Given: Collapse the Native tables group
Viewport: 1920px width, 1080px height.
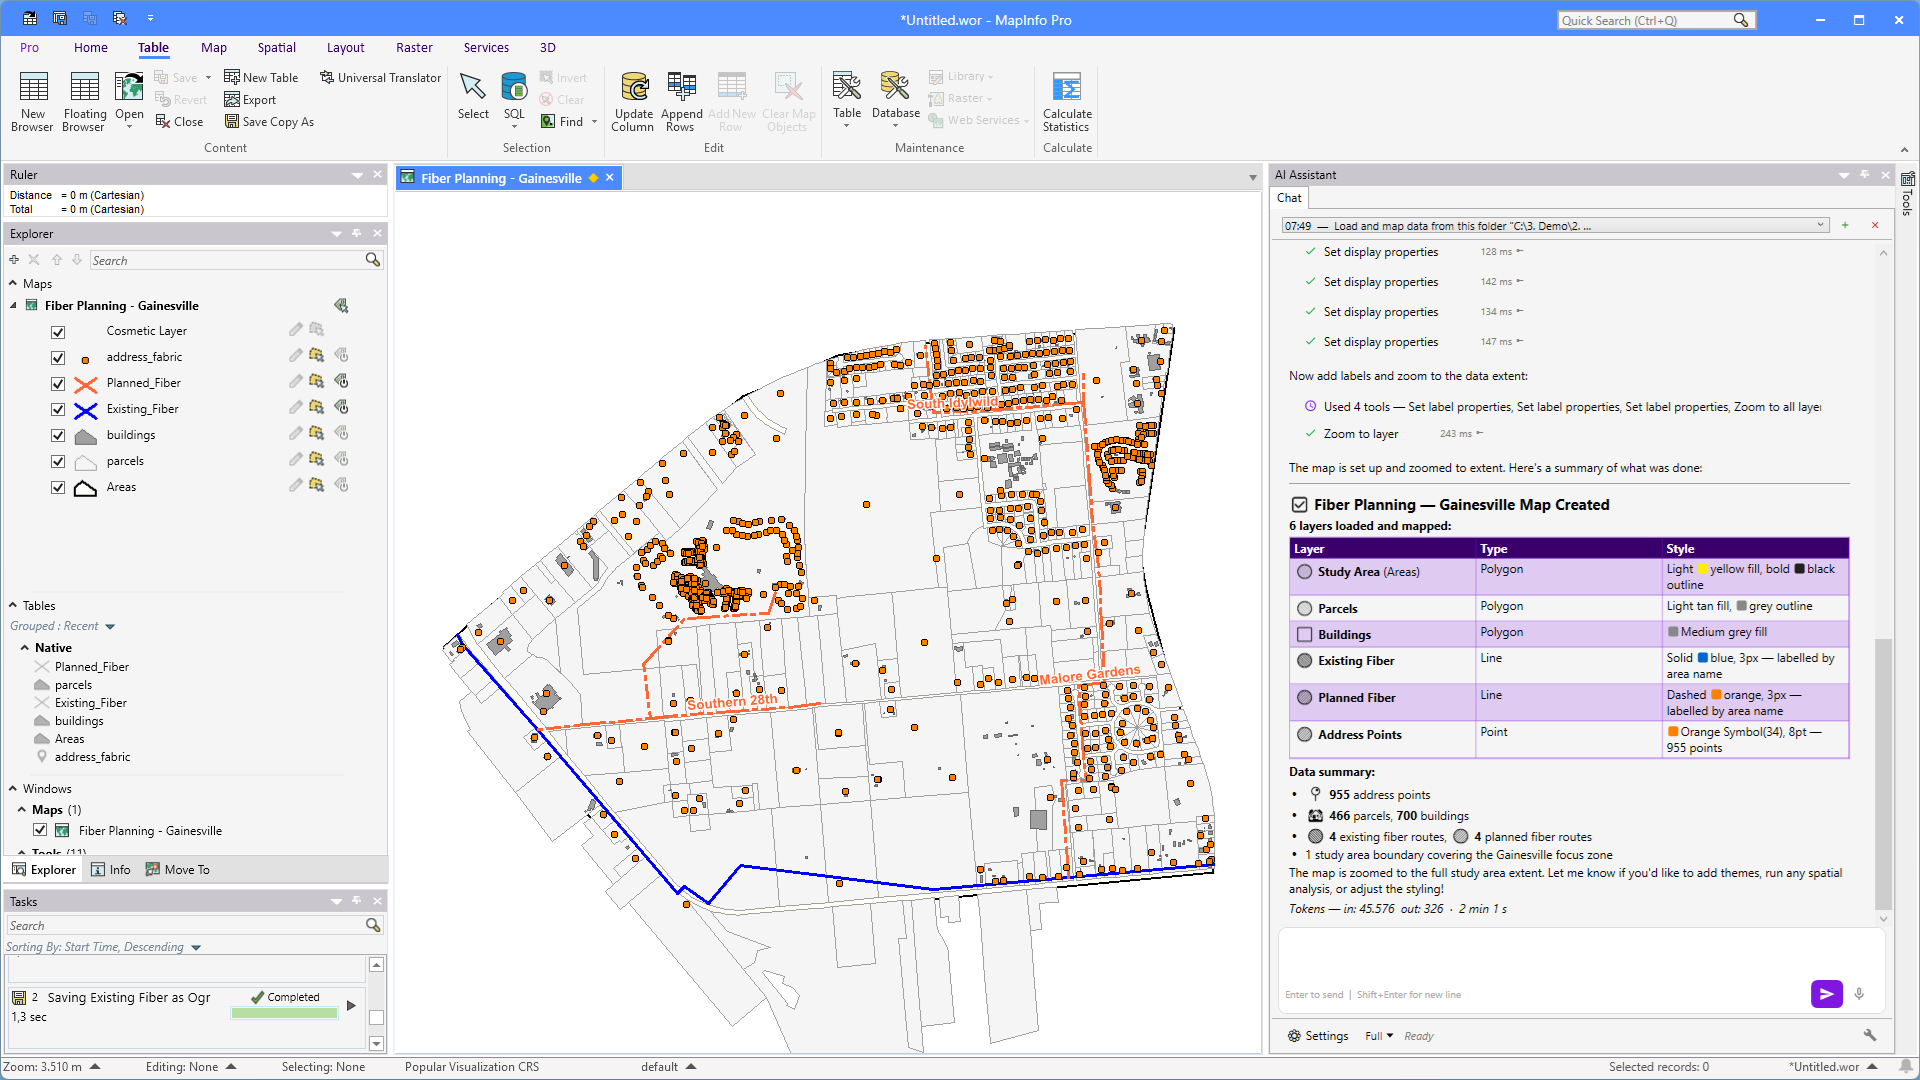Looking at the screenshot, I should pos(25,648).
